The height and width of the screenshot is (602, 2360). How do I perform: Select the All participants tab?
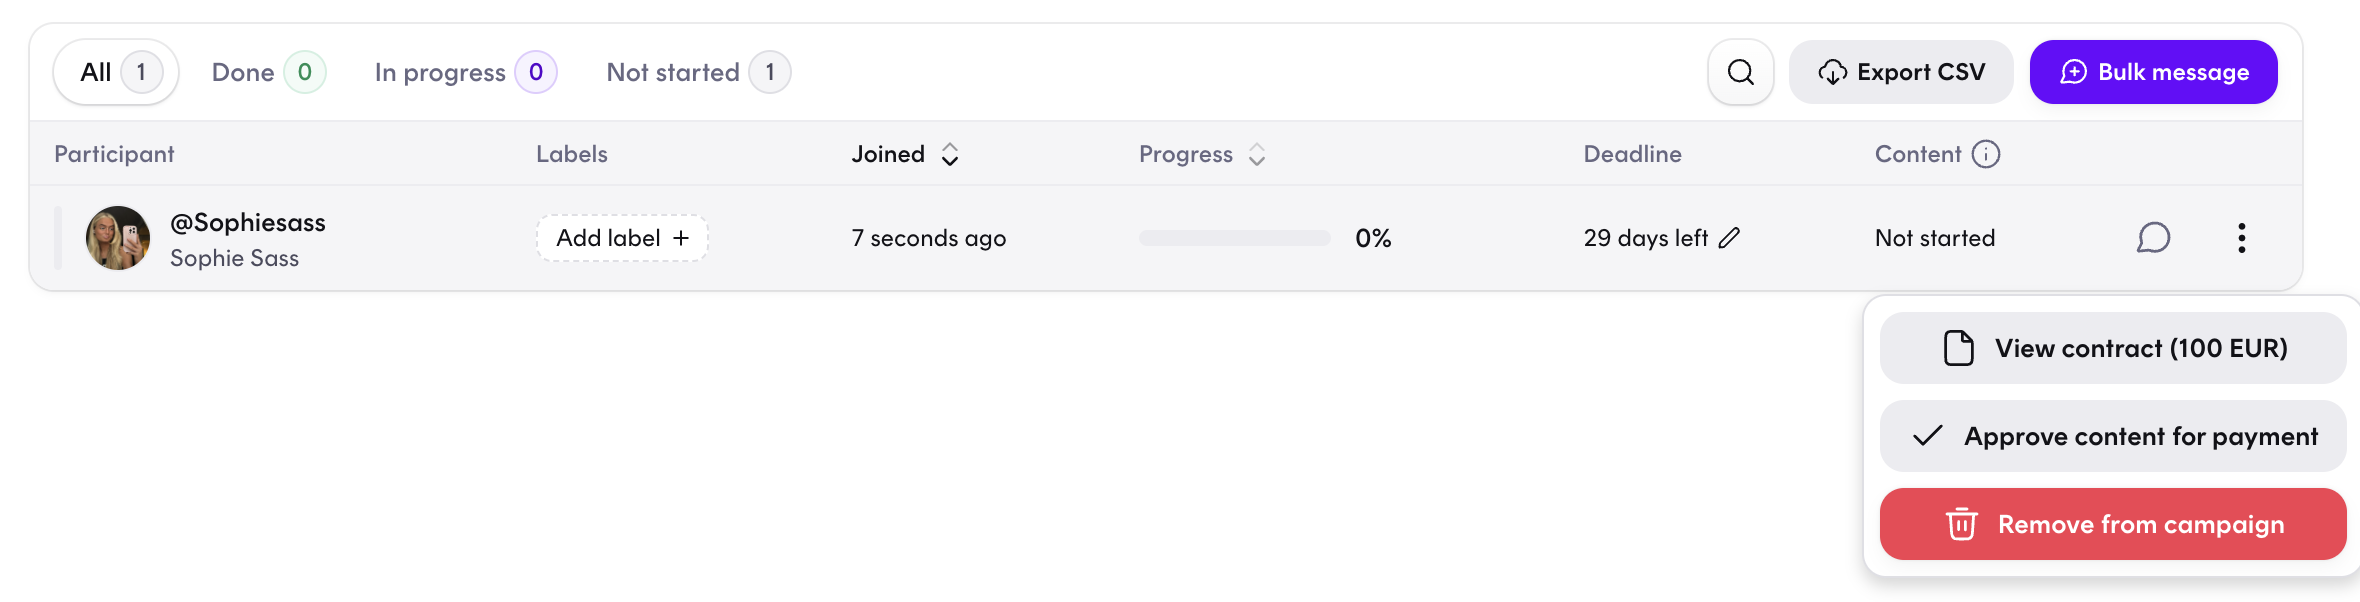click(116, 72)
